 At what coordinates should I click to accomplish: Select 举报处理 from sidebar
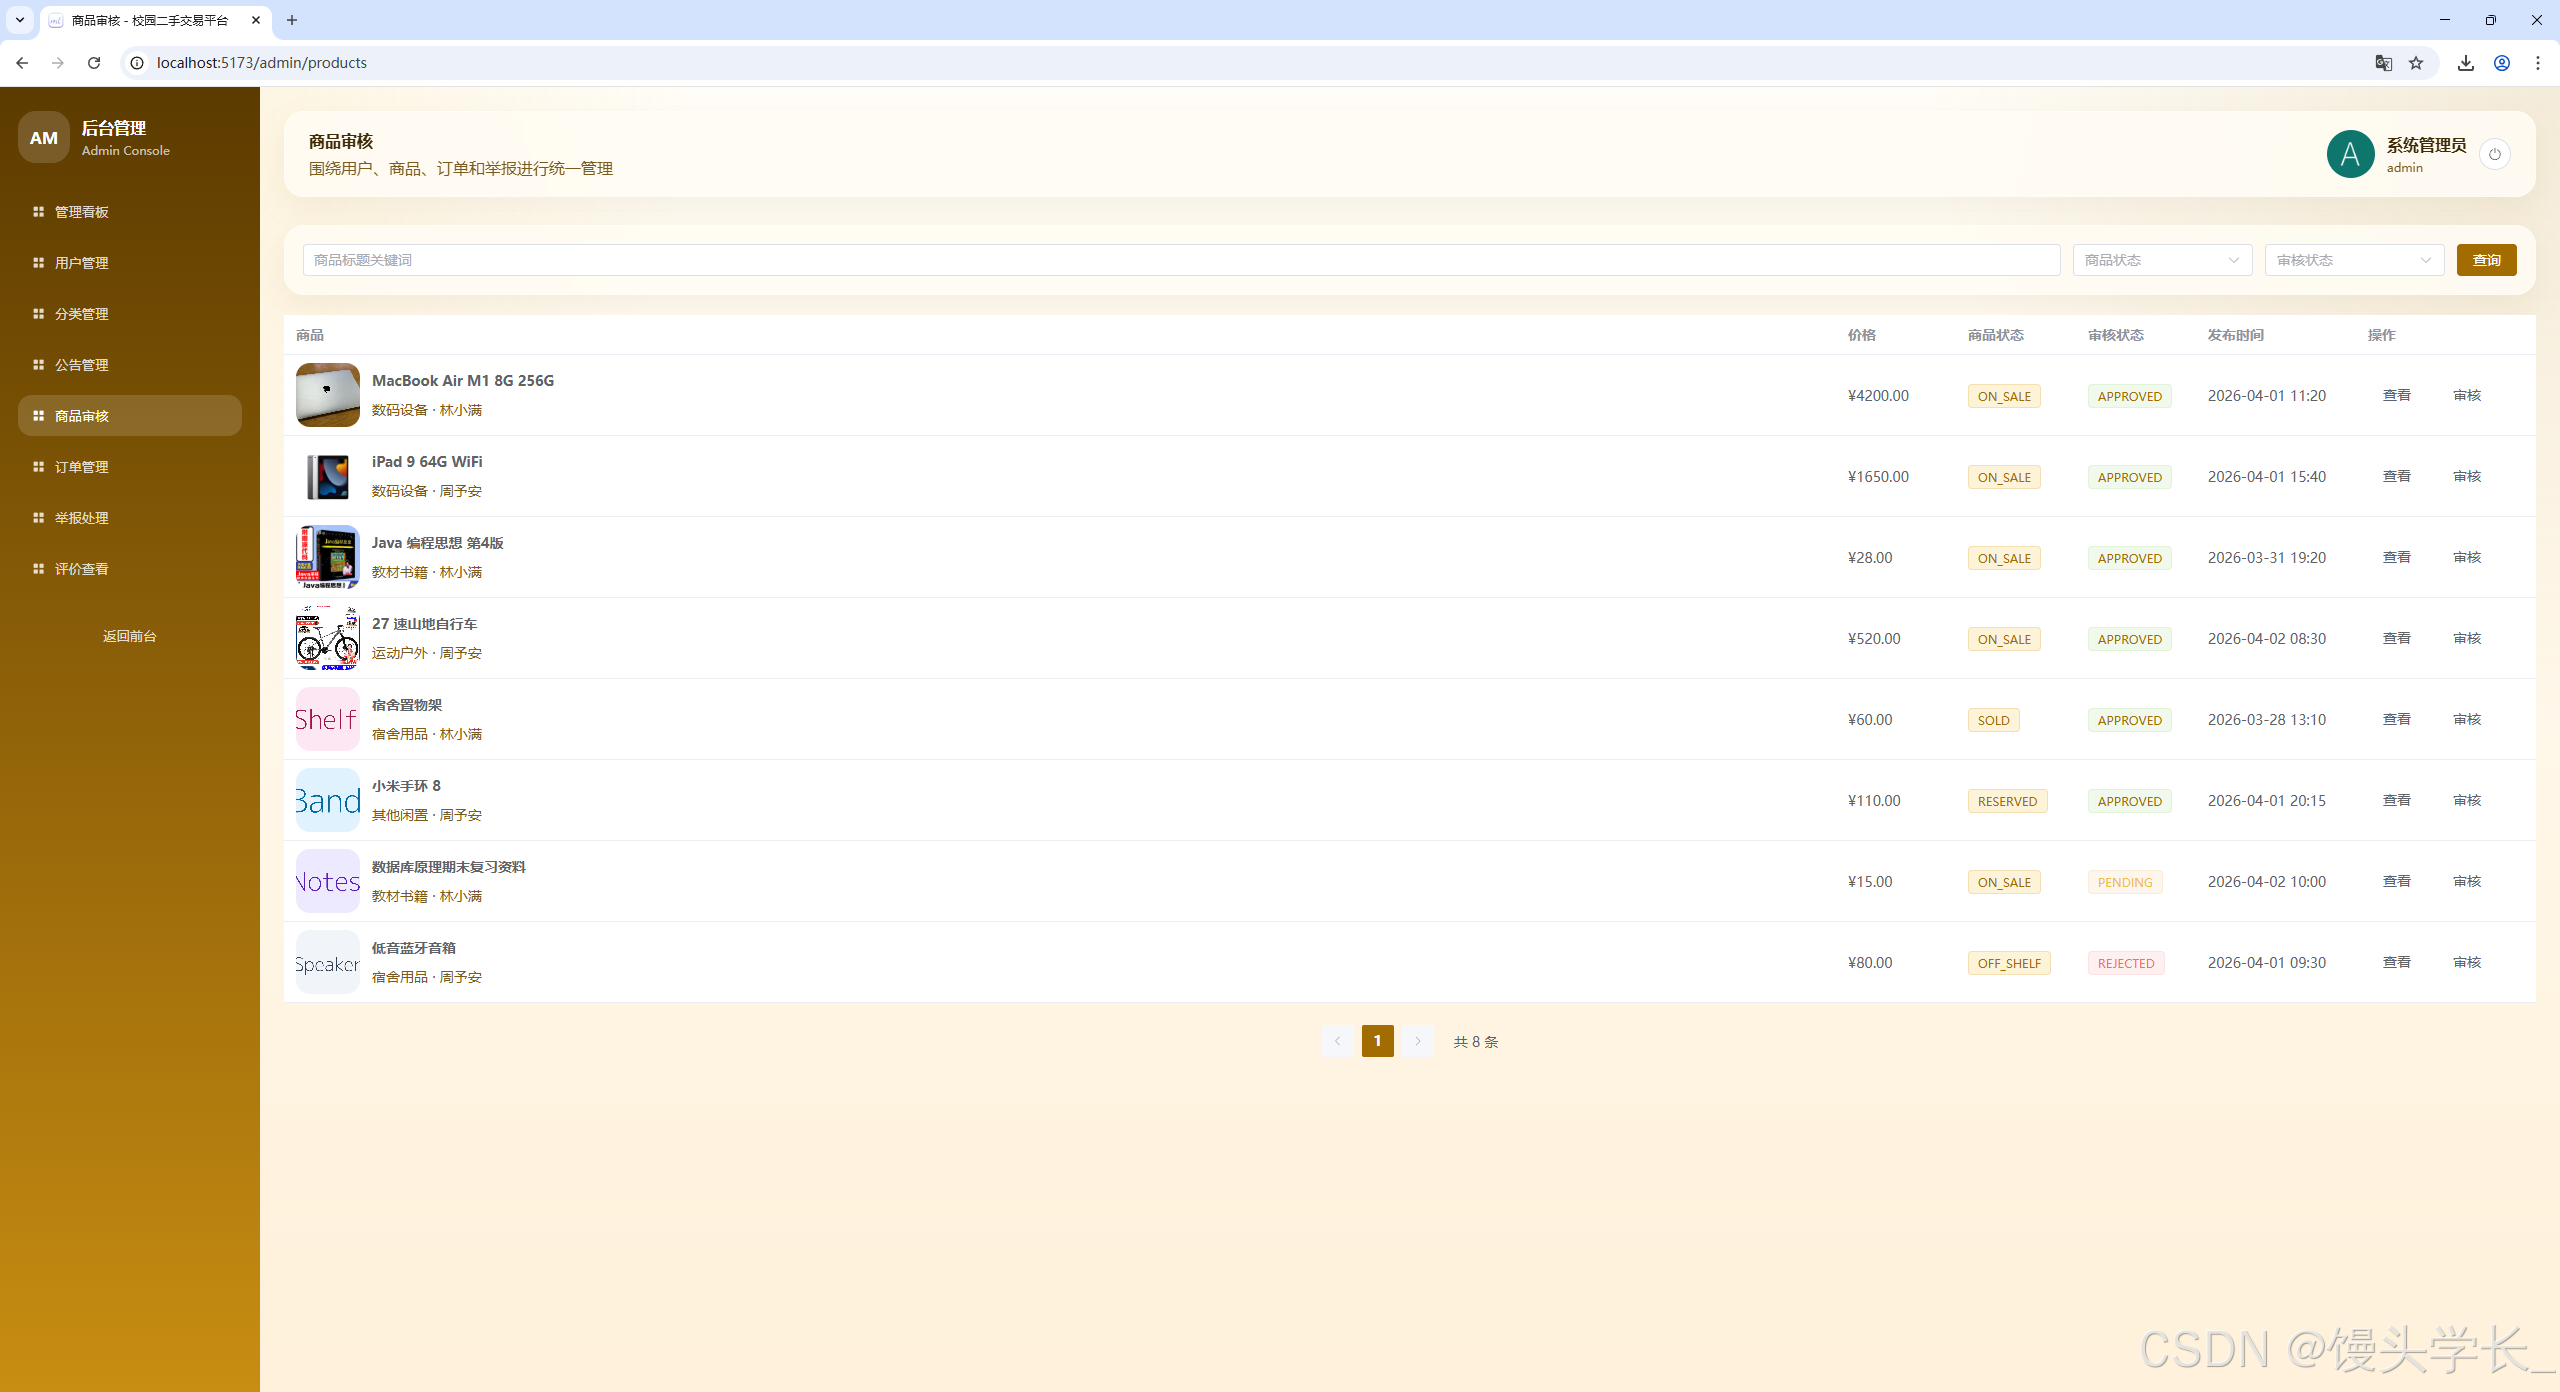coord(82,518)
